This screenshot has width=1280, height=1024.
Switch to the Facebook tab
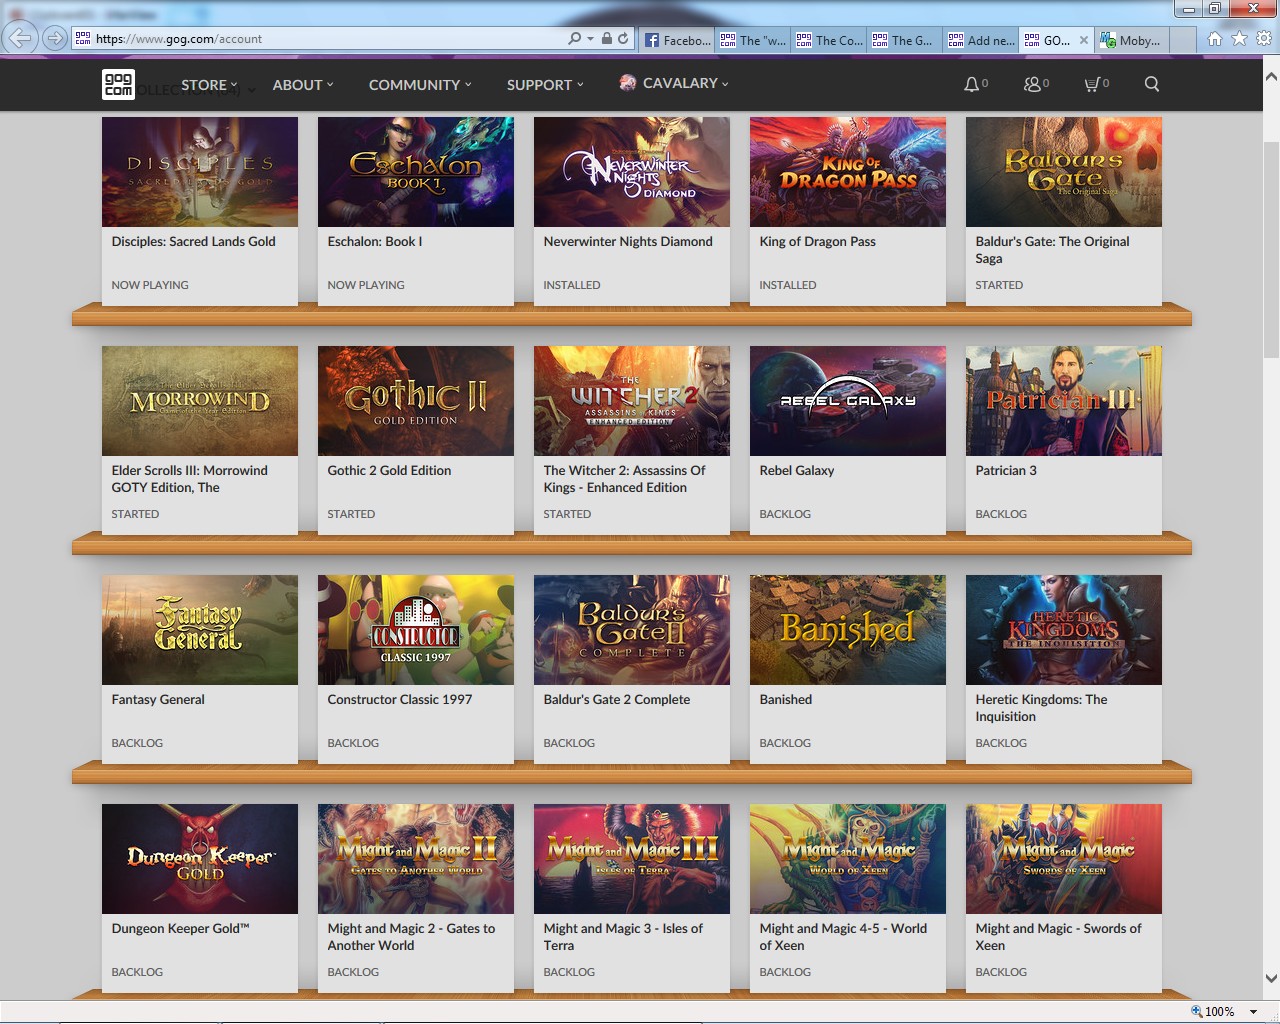click(x=676, y=40)
